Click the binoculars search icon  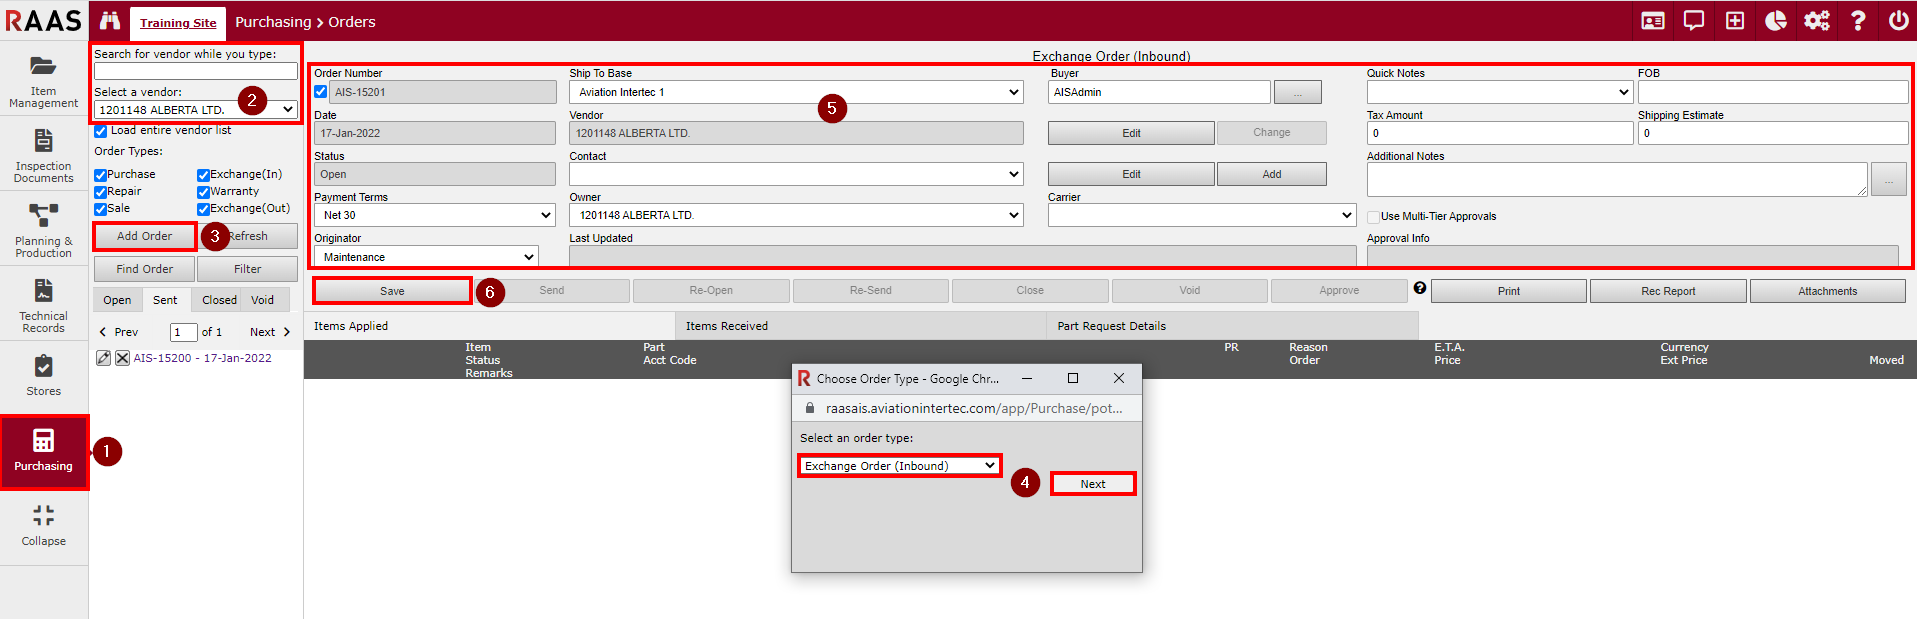tap(109, 21)
